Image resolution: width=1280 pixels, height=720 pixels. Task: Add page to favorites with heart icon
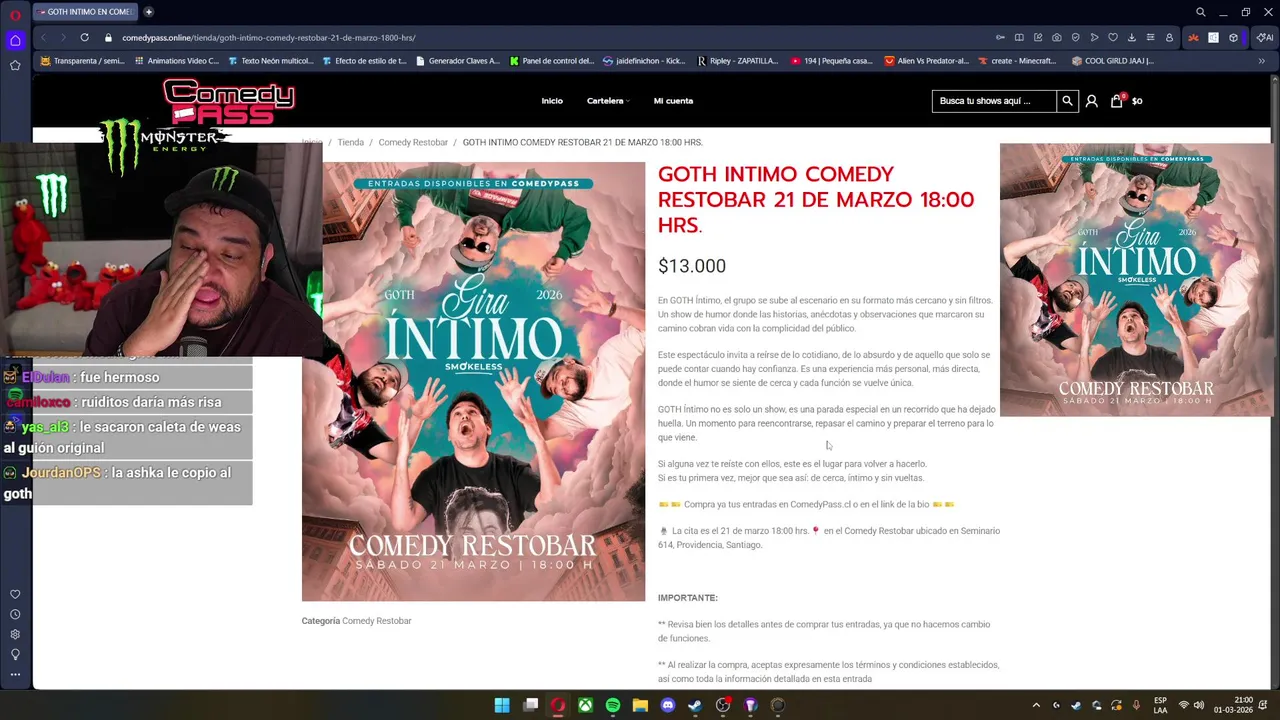[x=1113, y=38]
